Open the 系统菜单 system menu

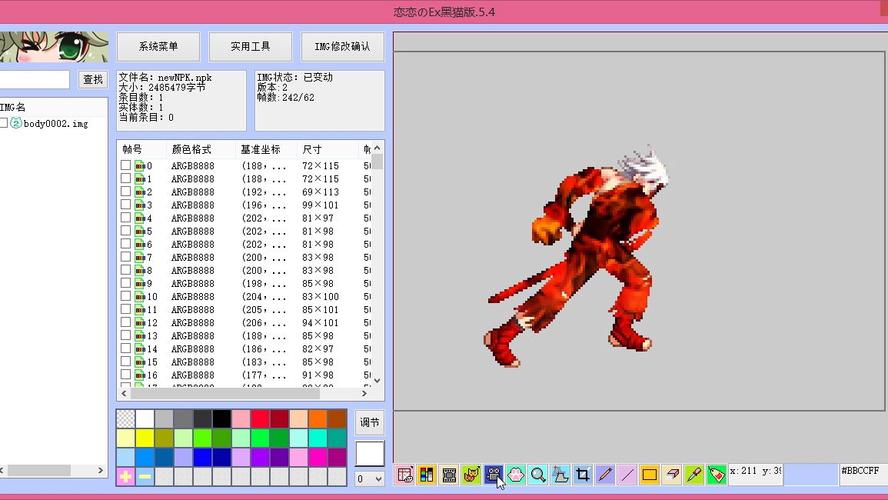[159, 46]
